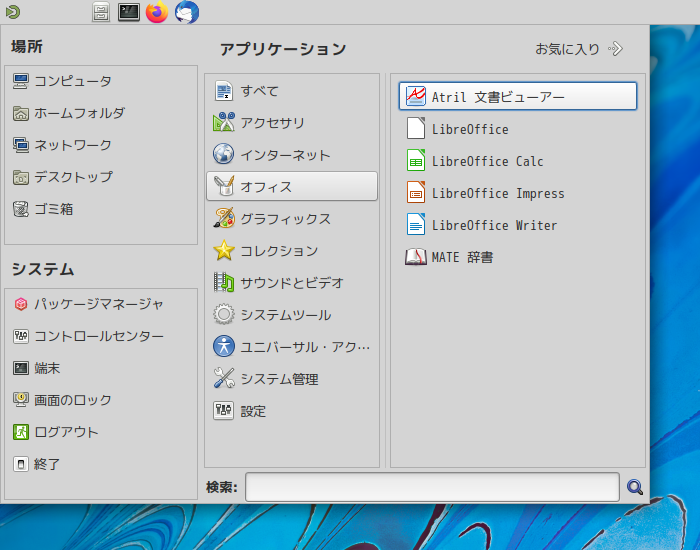Open コントロールセンター icon
This screenshot has height=550, width=700.
click(x=21, y=336)
